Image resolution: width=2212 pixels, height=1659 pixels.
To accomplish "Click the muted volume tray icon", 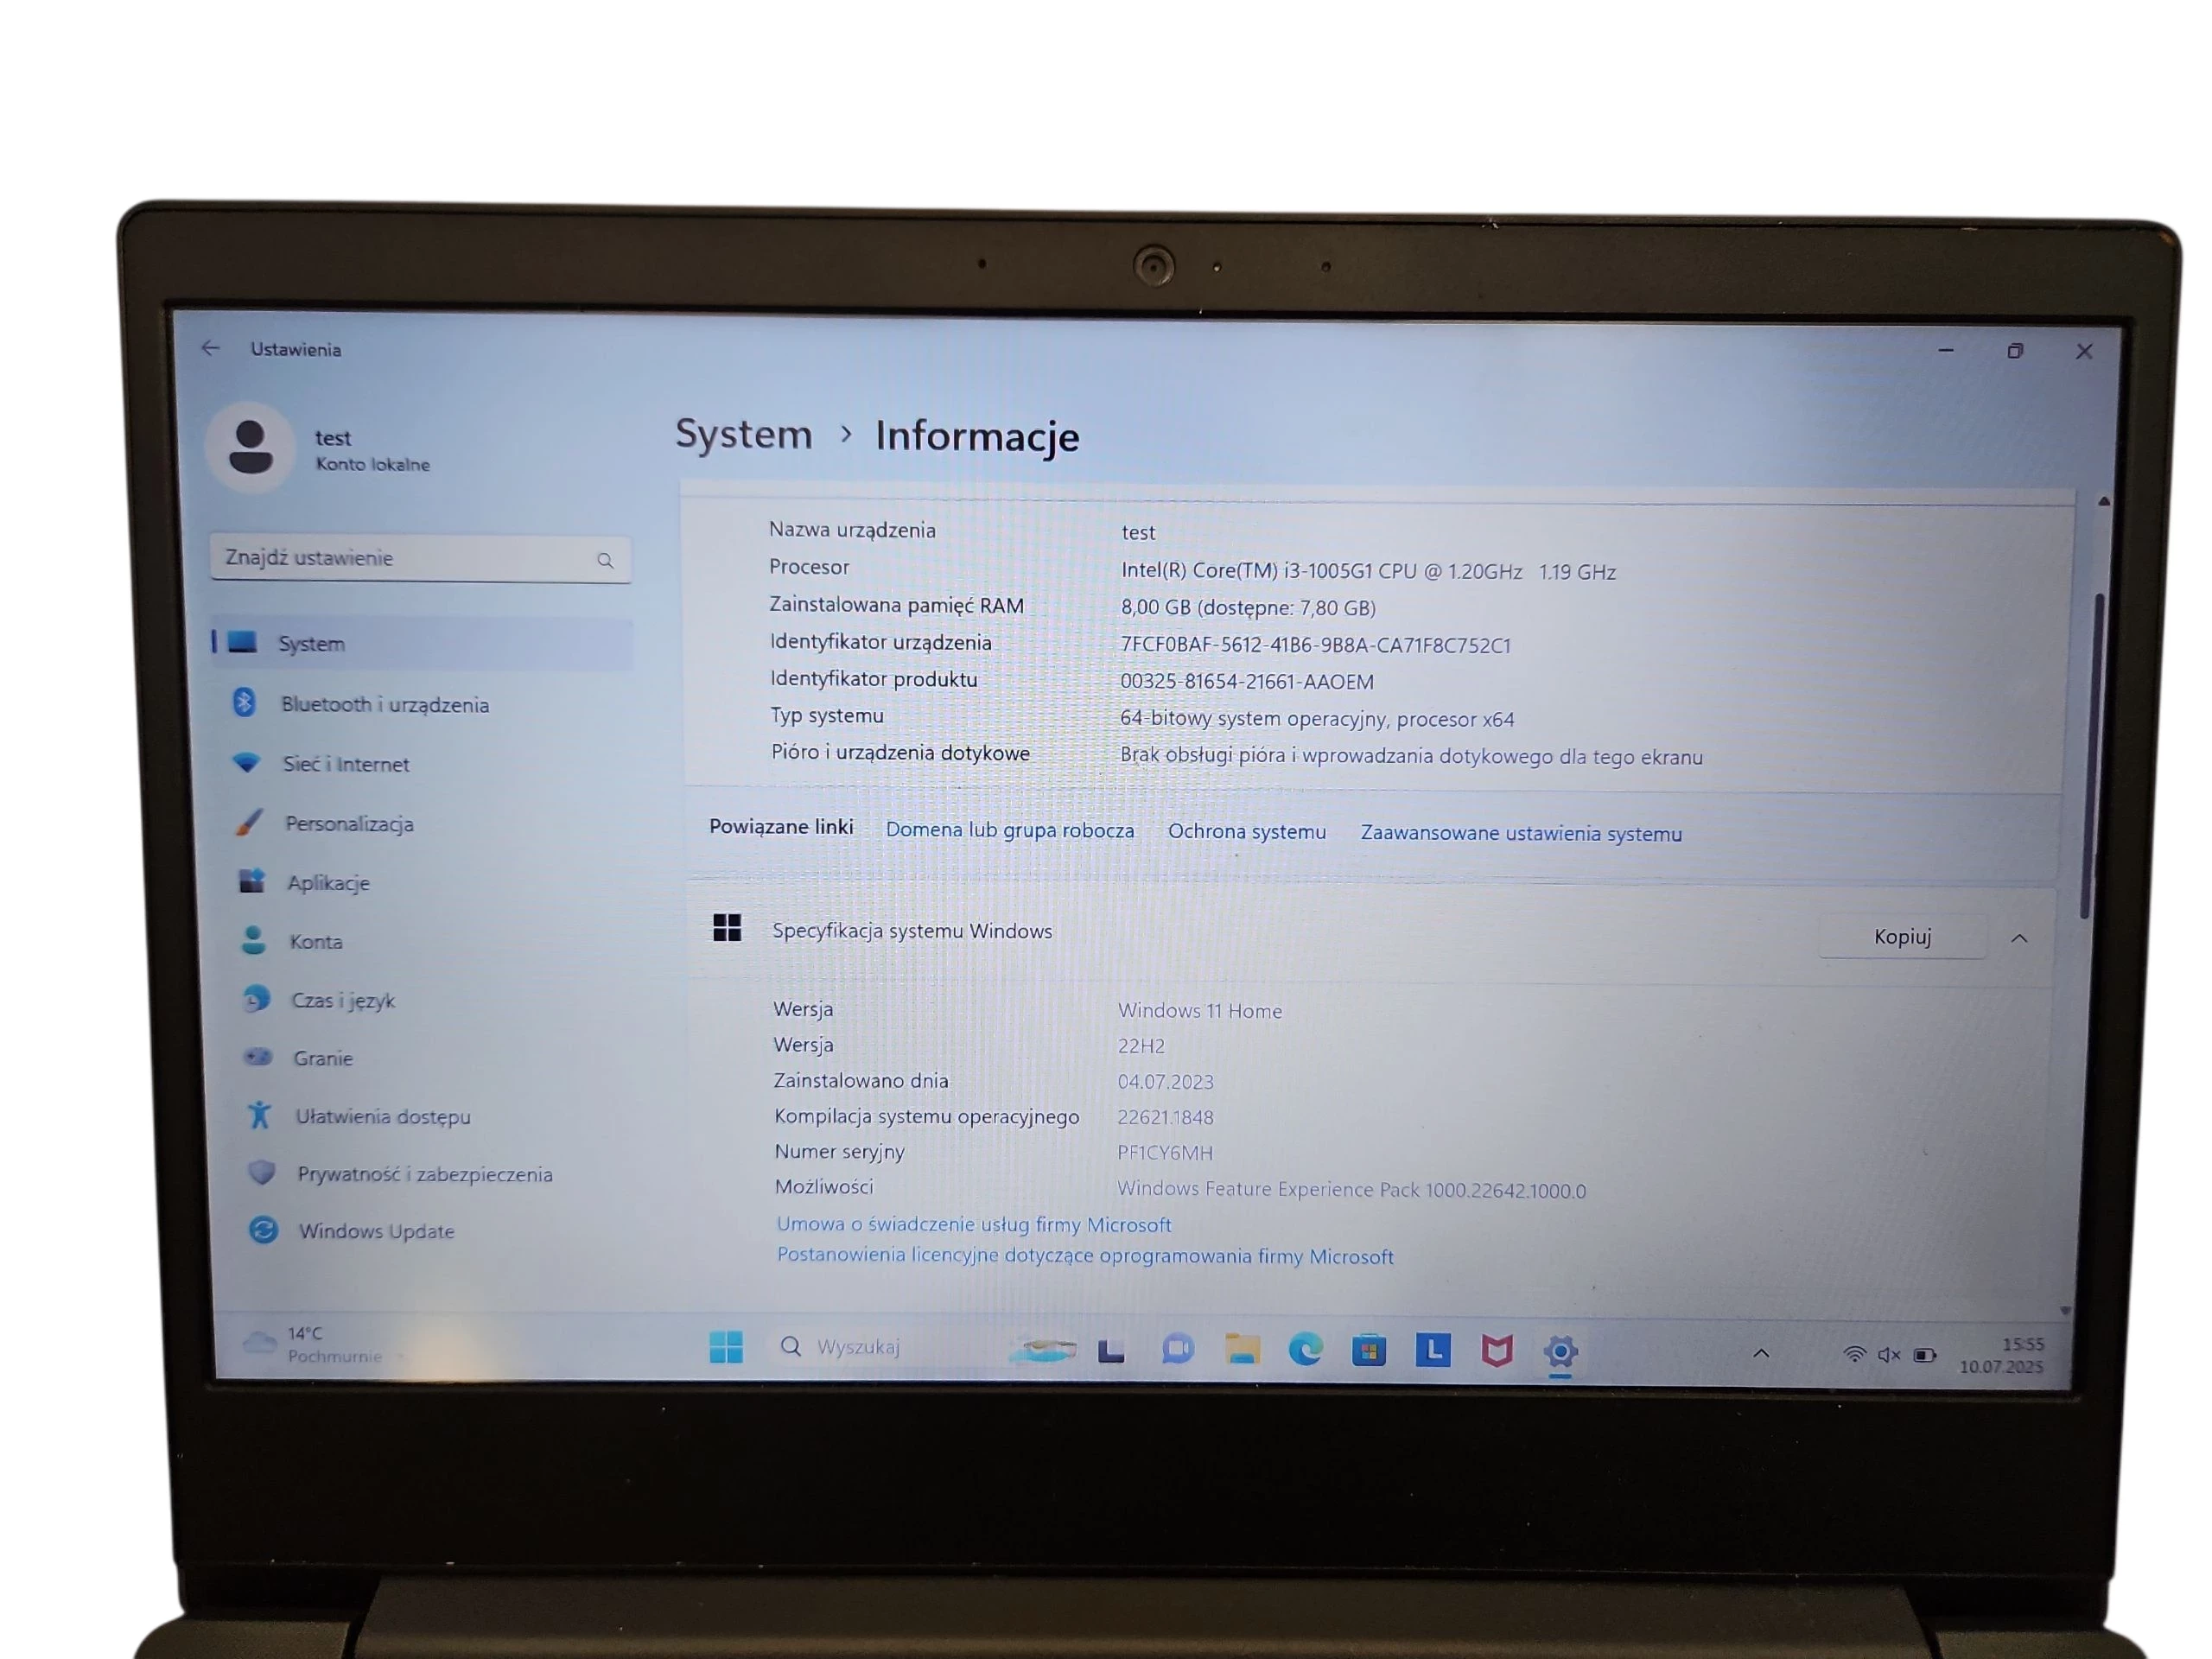I will coord(1888,1355).
